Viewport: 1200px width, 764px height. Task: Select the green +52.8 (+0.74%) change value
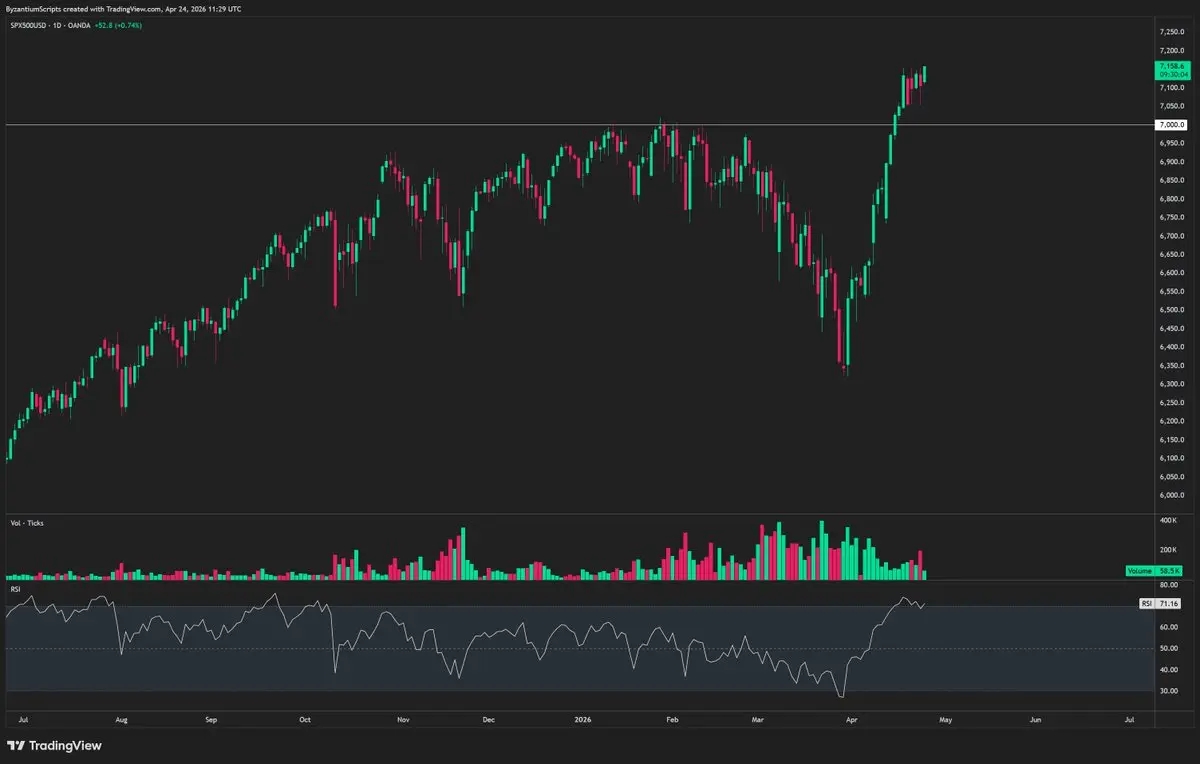(118, 25)
